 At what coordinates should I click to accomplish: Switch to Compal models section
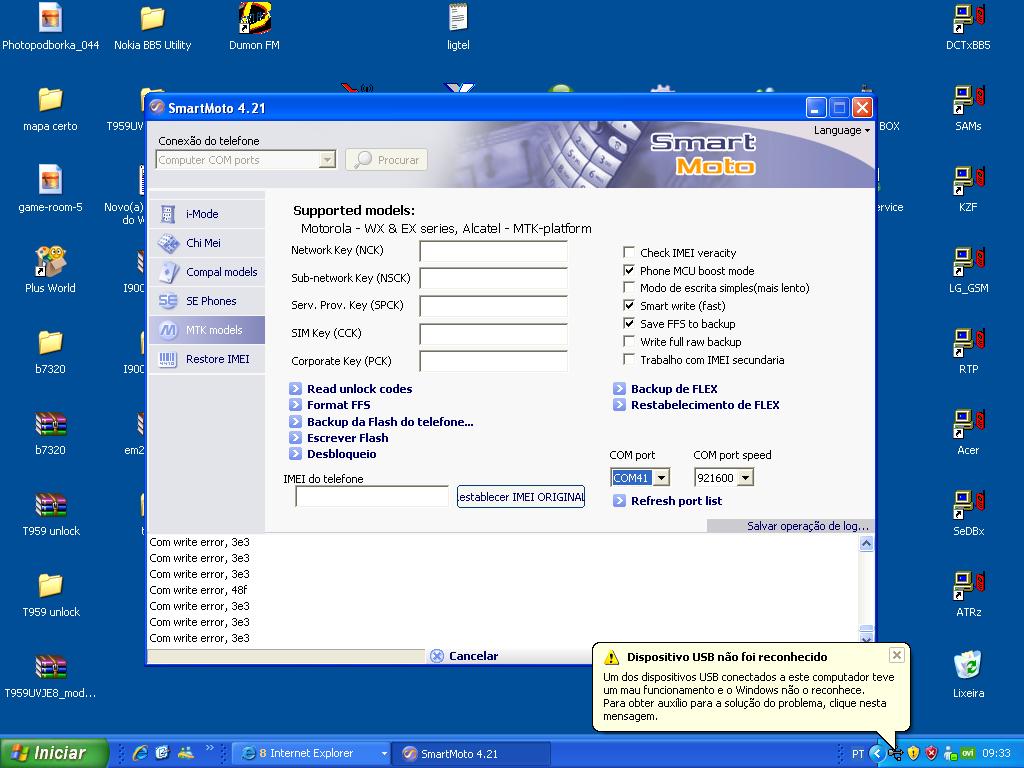206,272
